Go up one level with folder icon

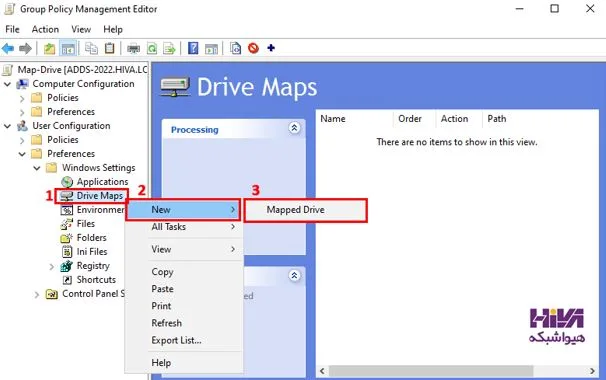point(49,48)
